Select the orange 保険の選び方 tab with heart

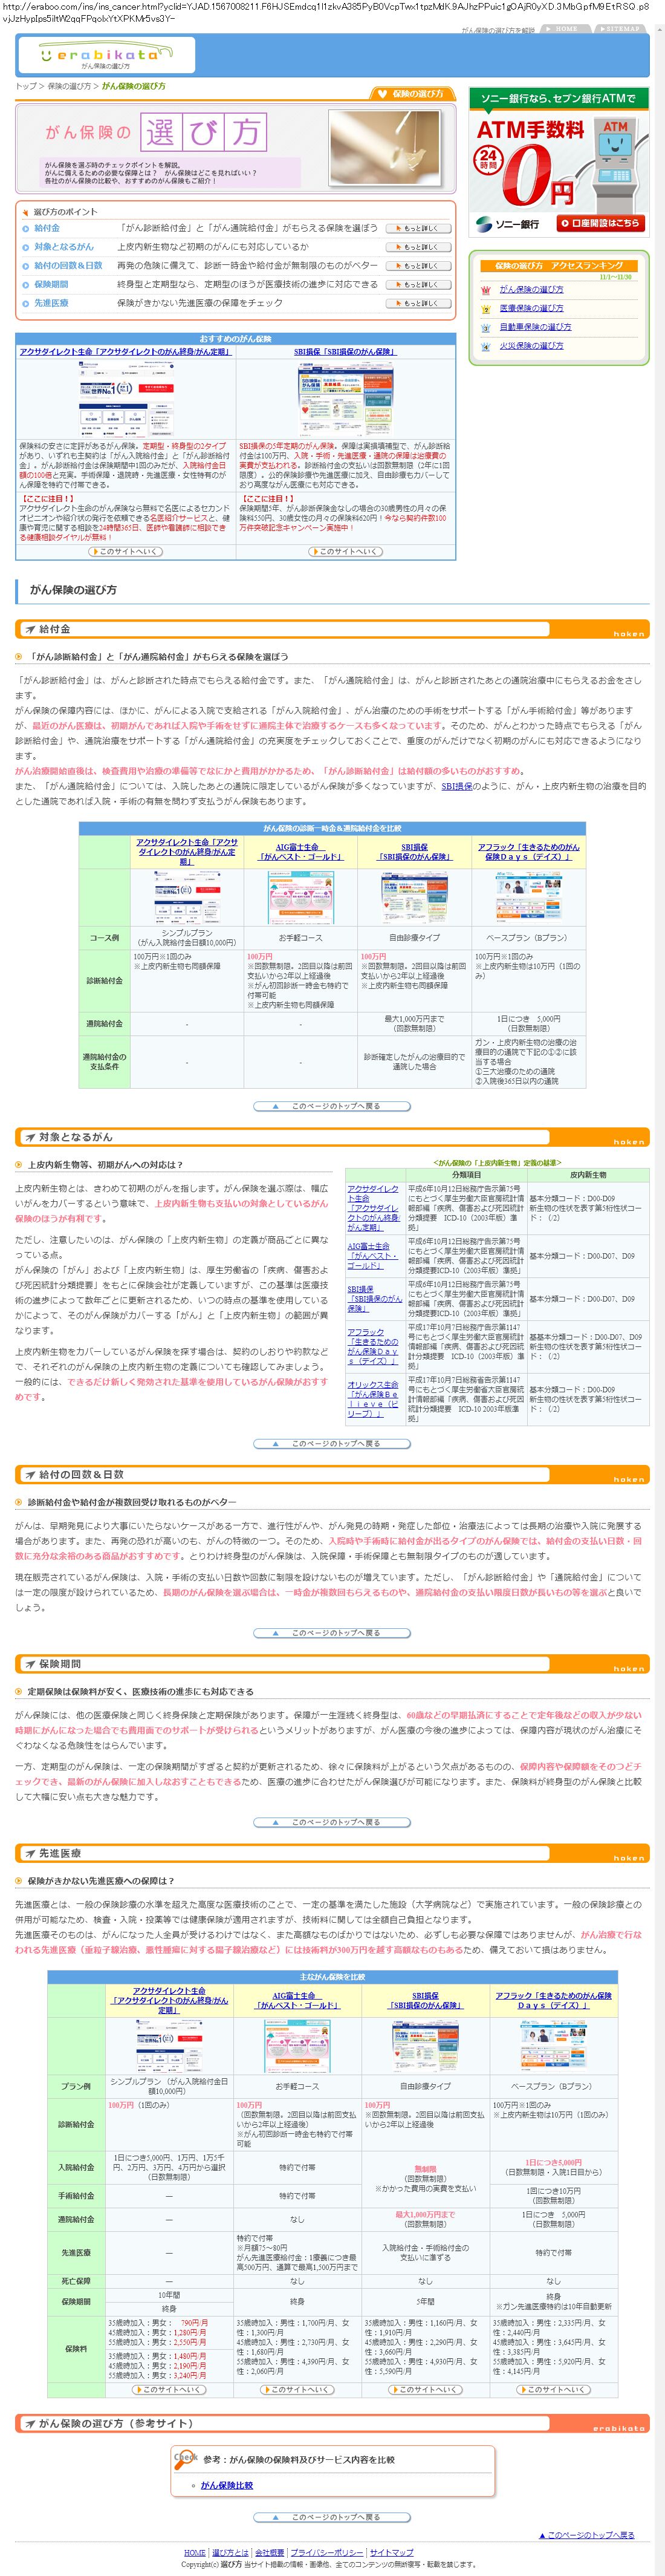tap(413, 94)
